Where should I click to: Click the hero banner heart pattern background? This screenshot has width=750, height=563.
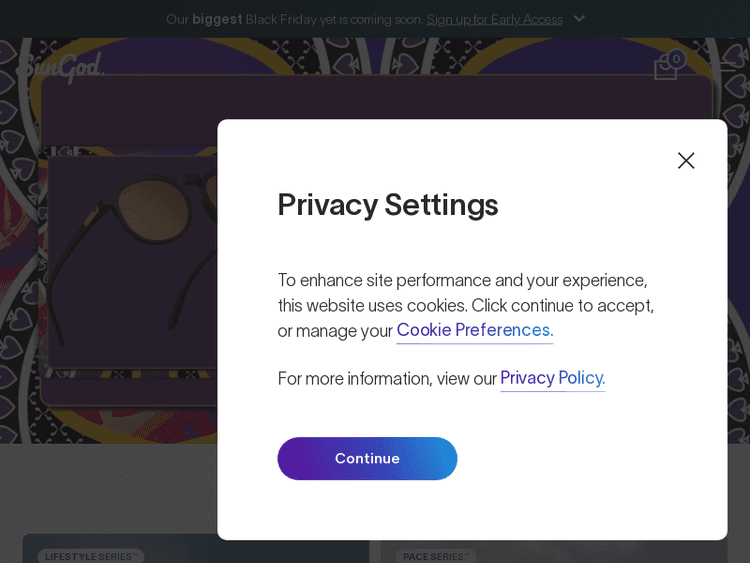pyautogui.click(x=20, y=300)
